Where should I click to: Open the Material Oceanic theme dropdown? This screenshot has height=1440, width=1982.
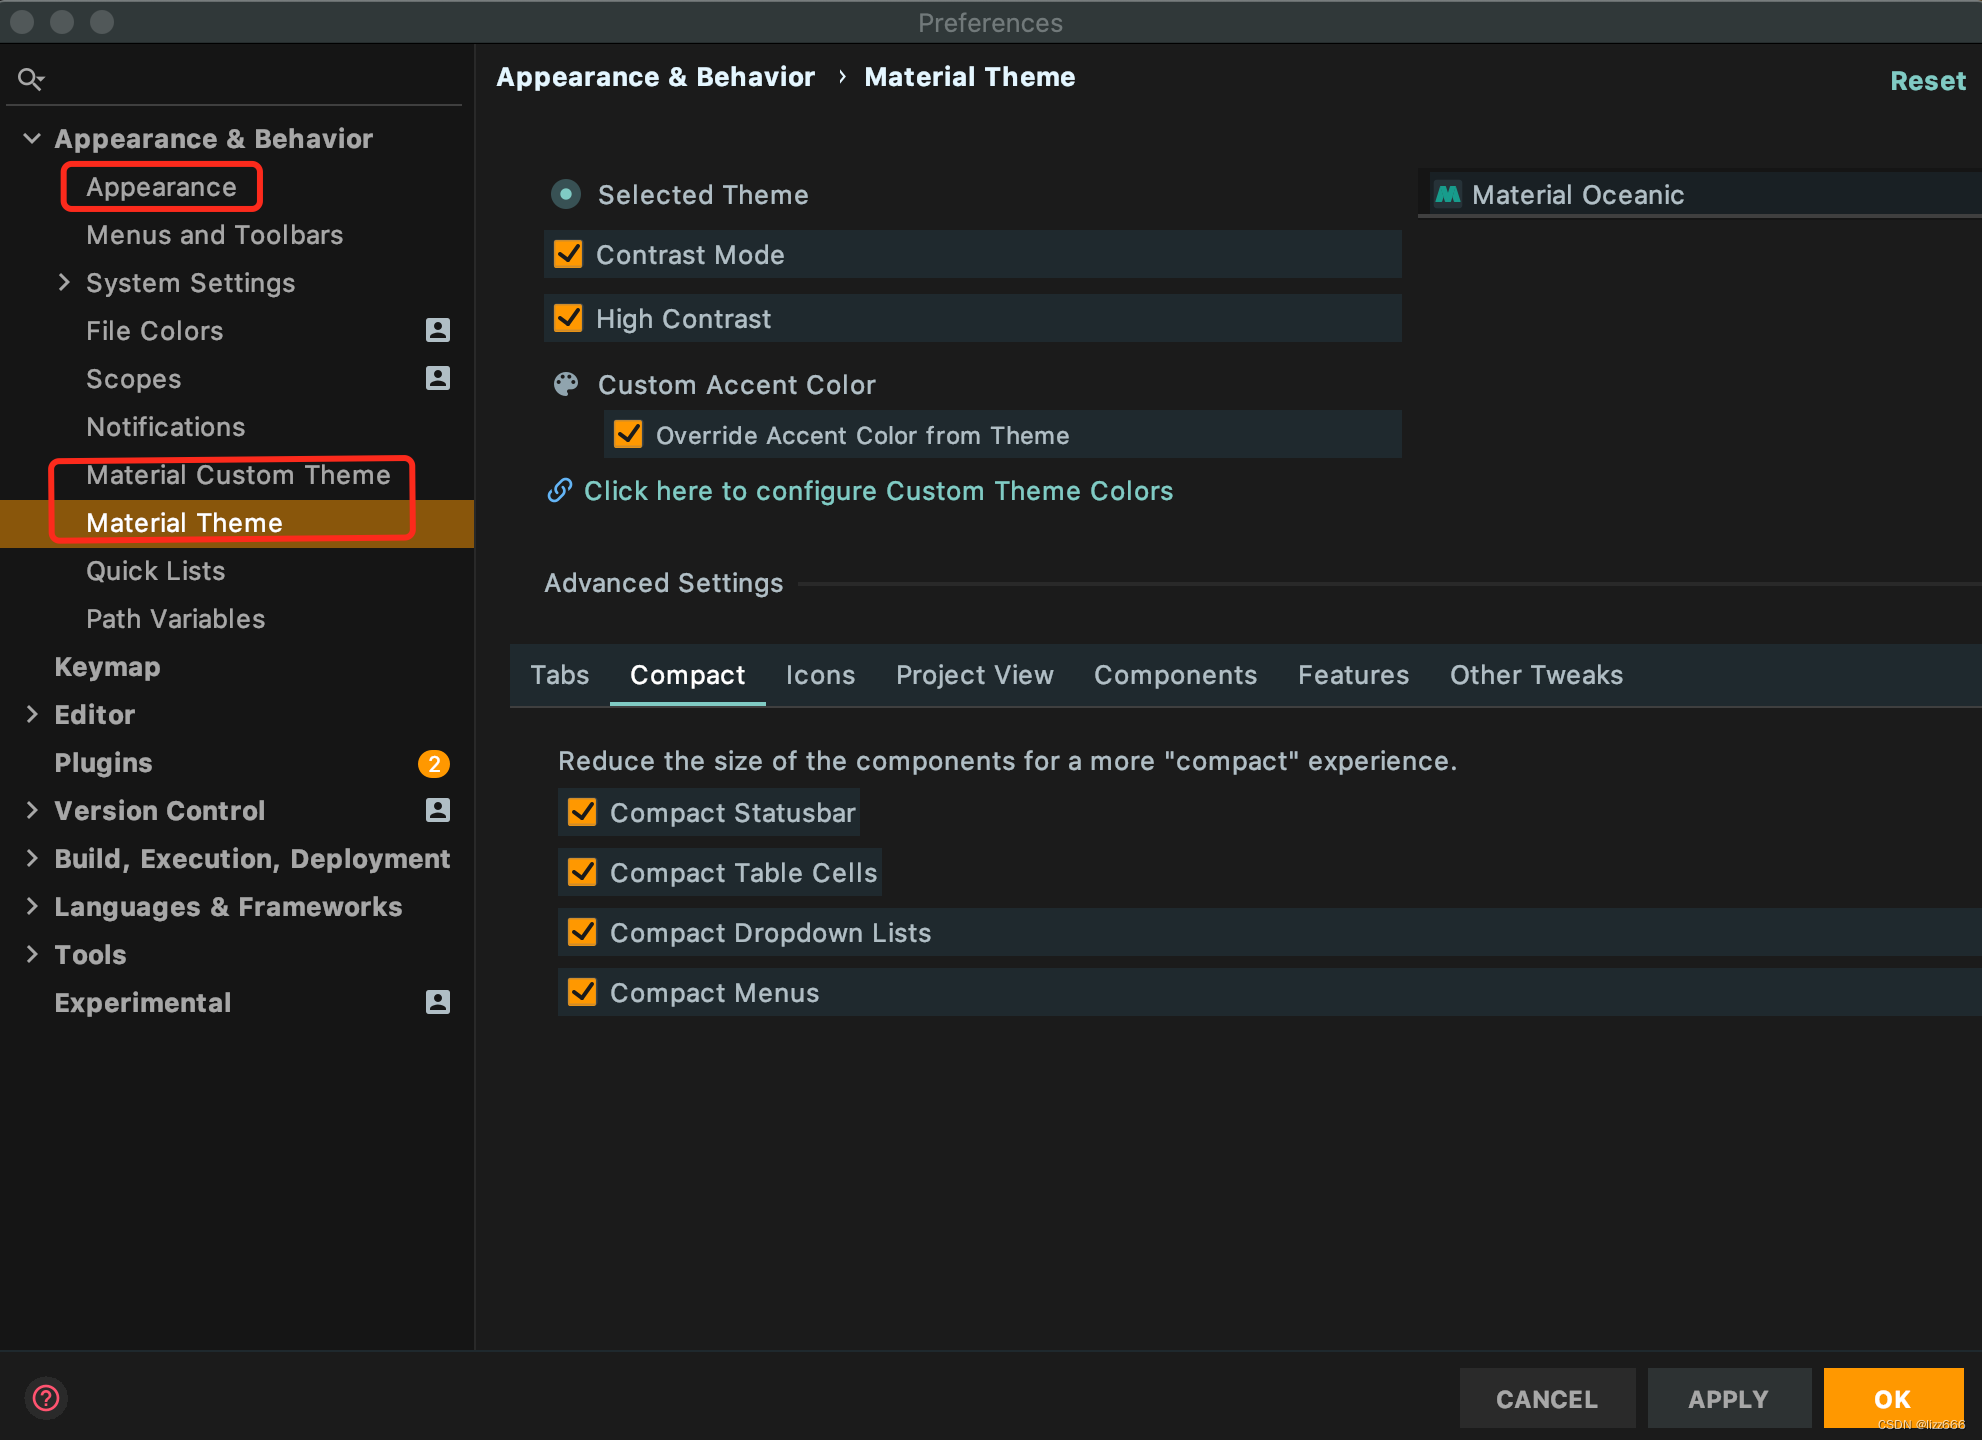(x=1700, y=195)
